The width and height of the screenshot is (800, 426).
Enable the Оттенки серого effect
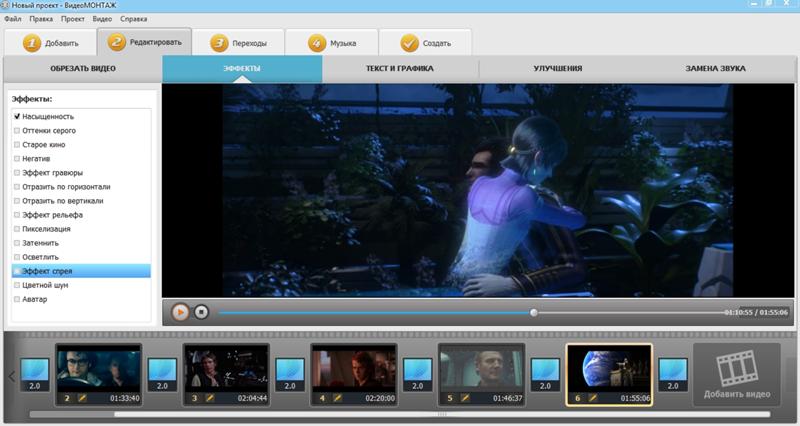(17, 131)
